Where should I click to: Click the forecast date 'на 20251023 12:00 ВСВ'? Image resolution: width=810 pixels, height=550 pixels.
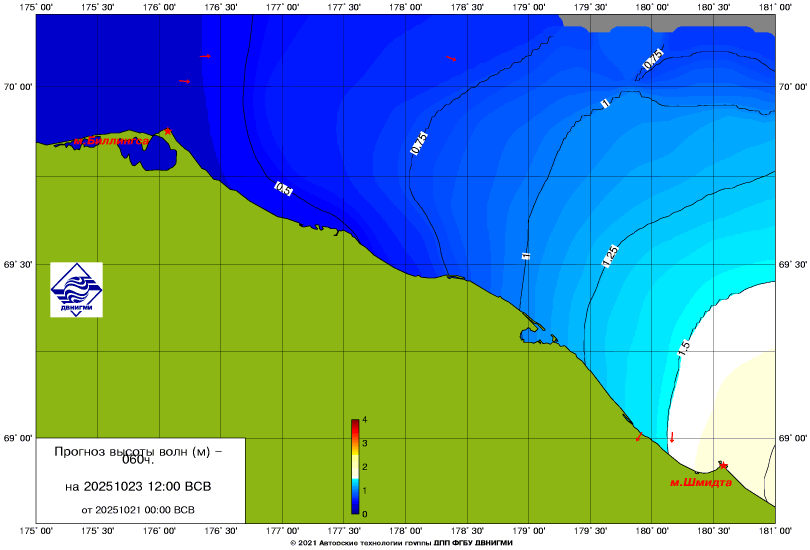pyautogui.click(x=138, y=487)
